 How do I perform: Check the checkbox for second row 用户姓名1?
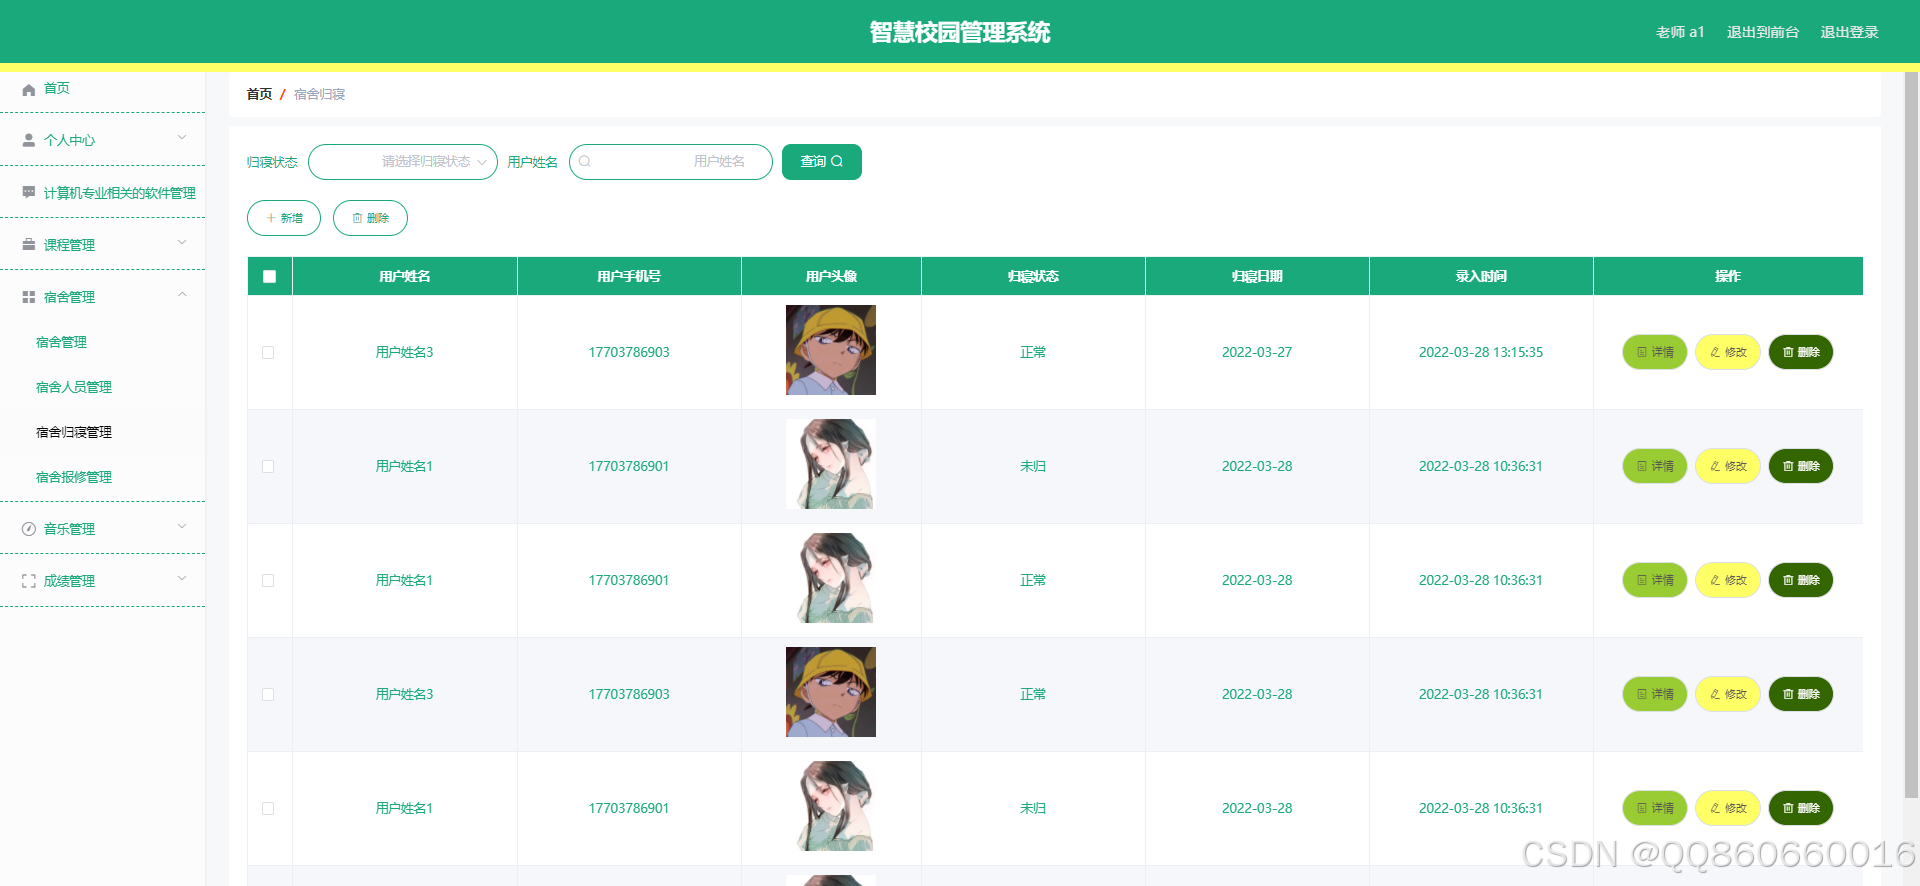(268, 466)
